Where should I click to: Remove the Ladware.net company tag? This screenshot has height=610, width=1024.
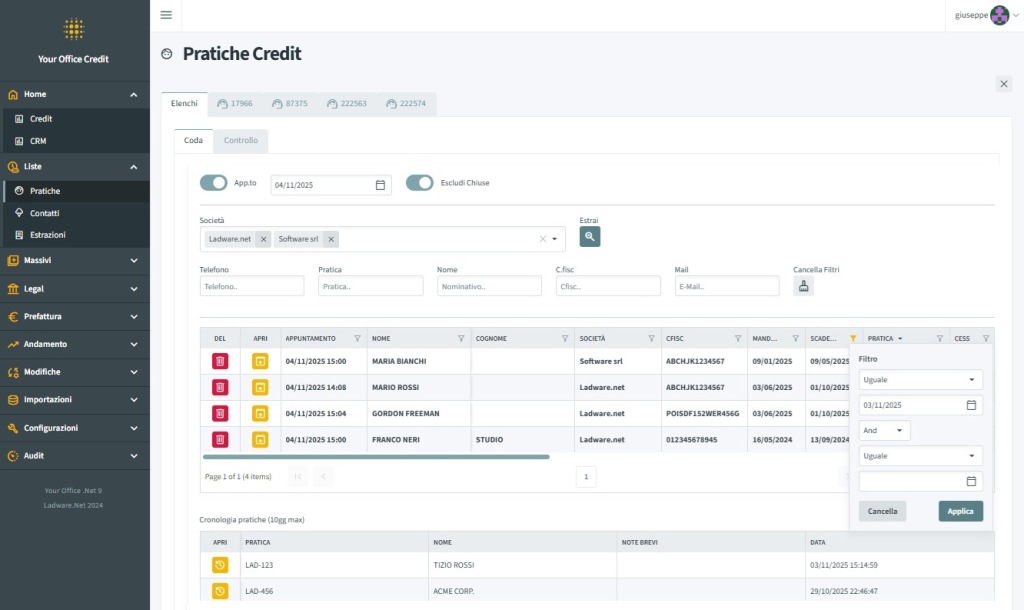(262, 239)
